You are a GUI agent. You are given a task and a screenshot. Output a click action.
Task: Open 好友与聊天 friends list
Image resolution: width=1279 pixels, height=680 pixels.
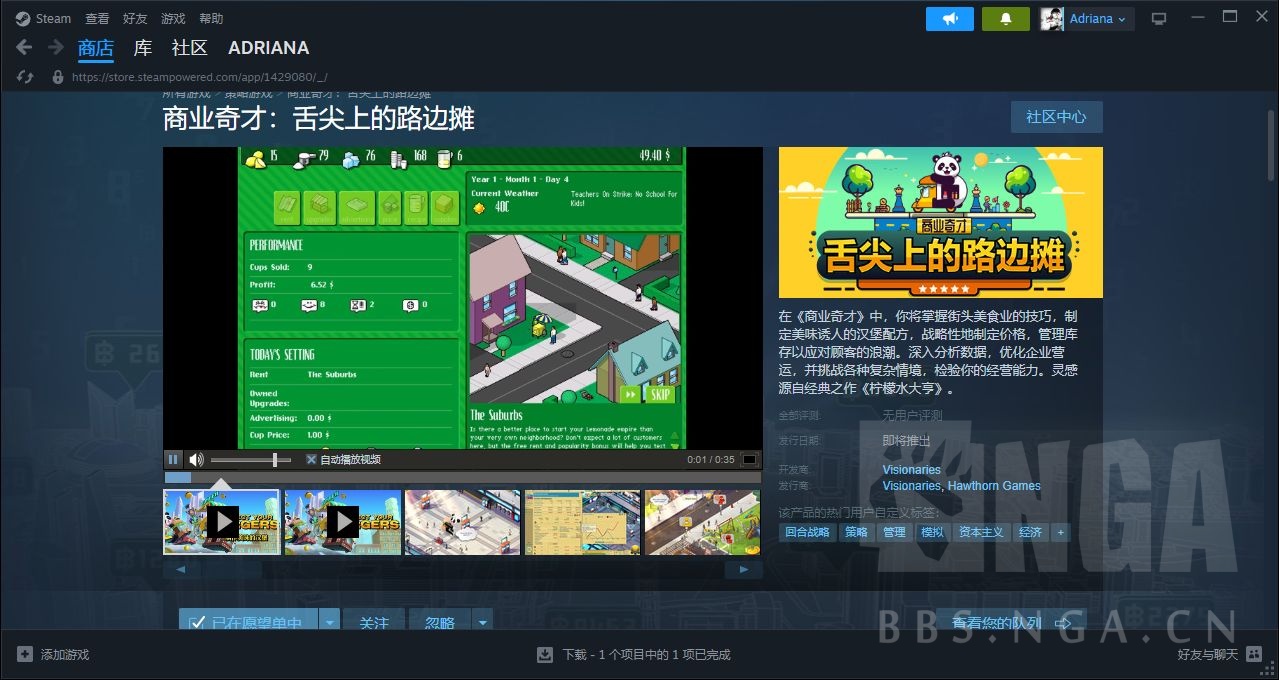click(x=1219, y=654)
